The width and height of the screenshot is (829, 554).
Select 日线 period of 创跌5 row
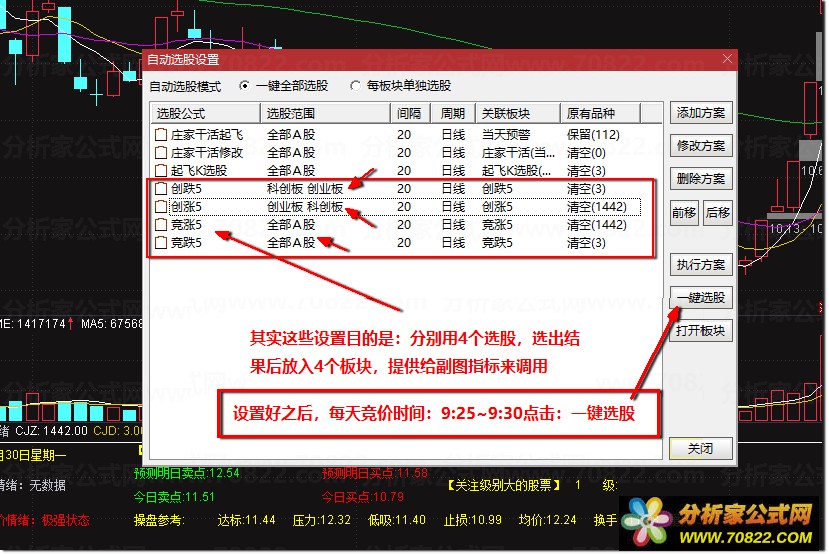454,189
